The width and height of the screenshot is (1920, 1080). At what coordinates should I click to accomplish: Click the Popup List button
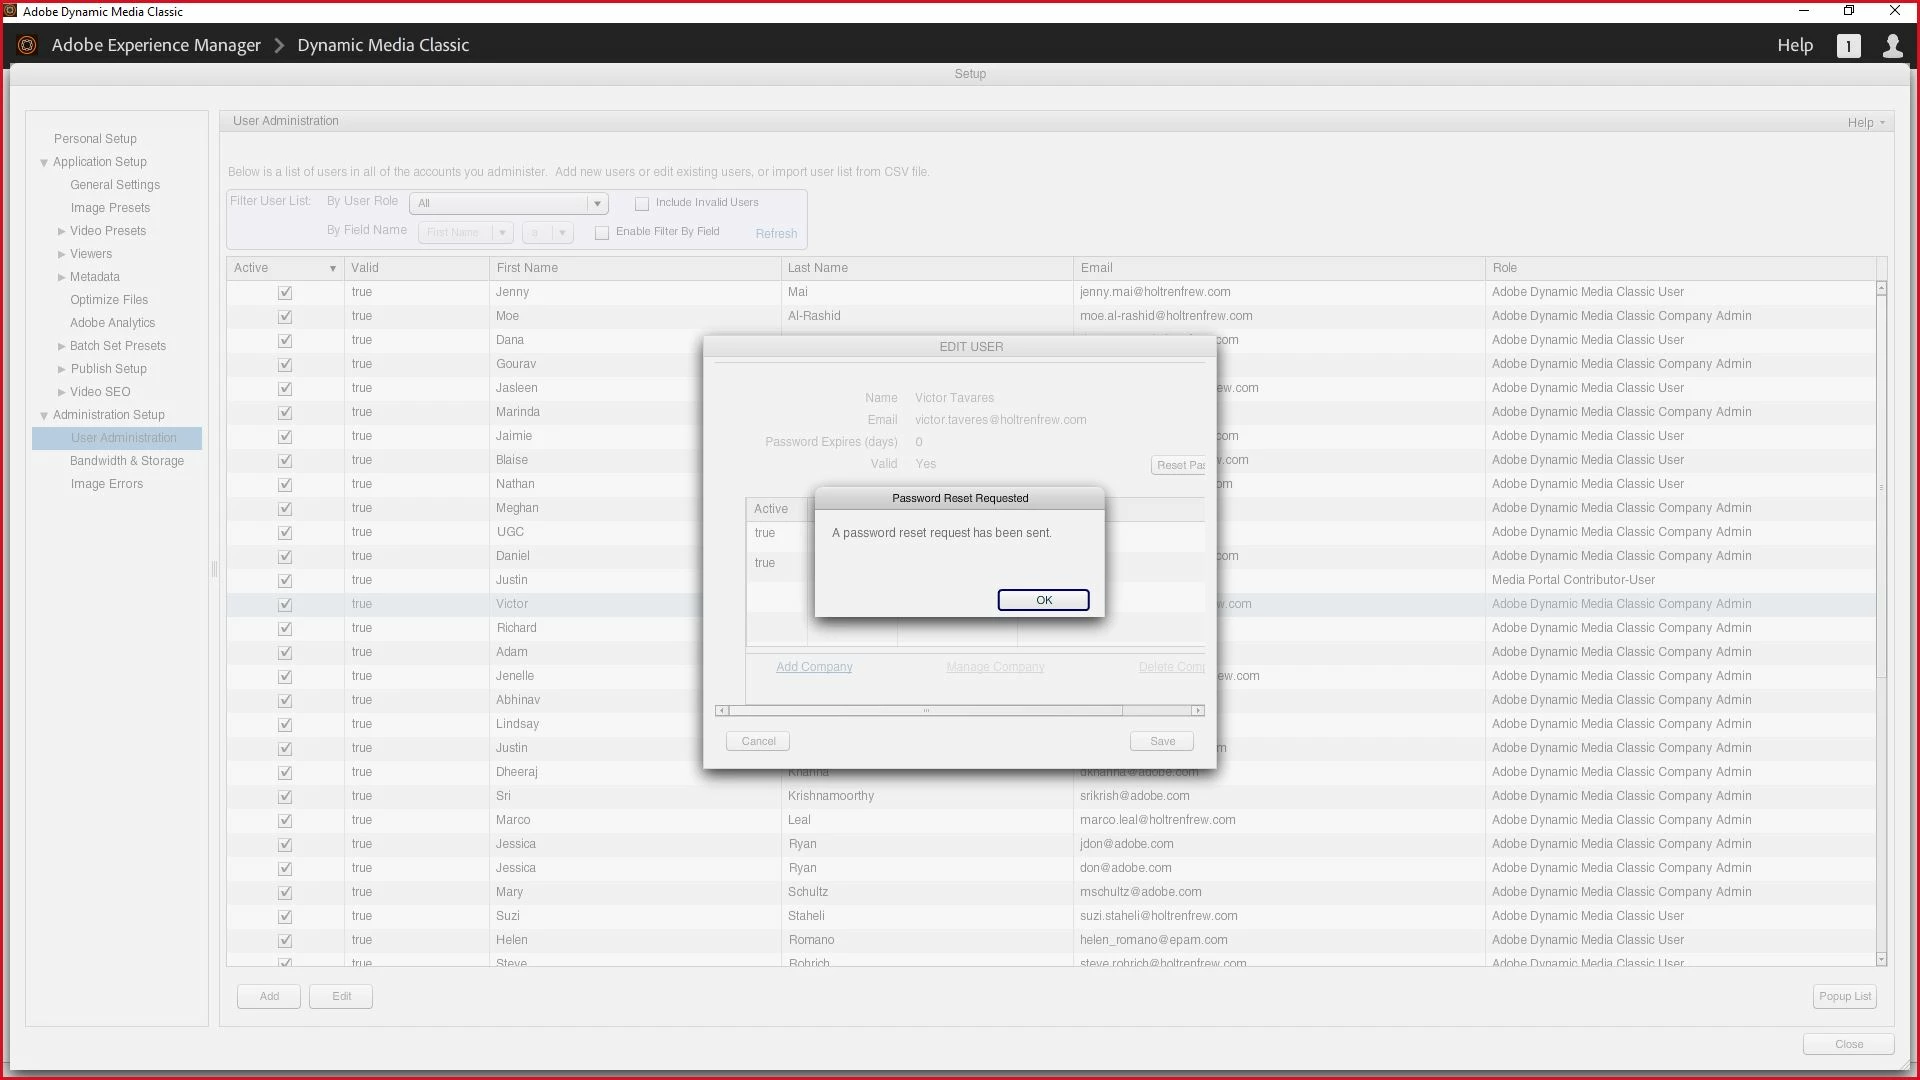pyautogui.click(x=1844, y=996)
